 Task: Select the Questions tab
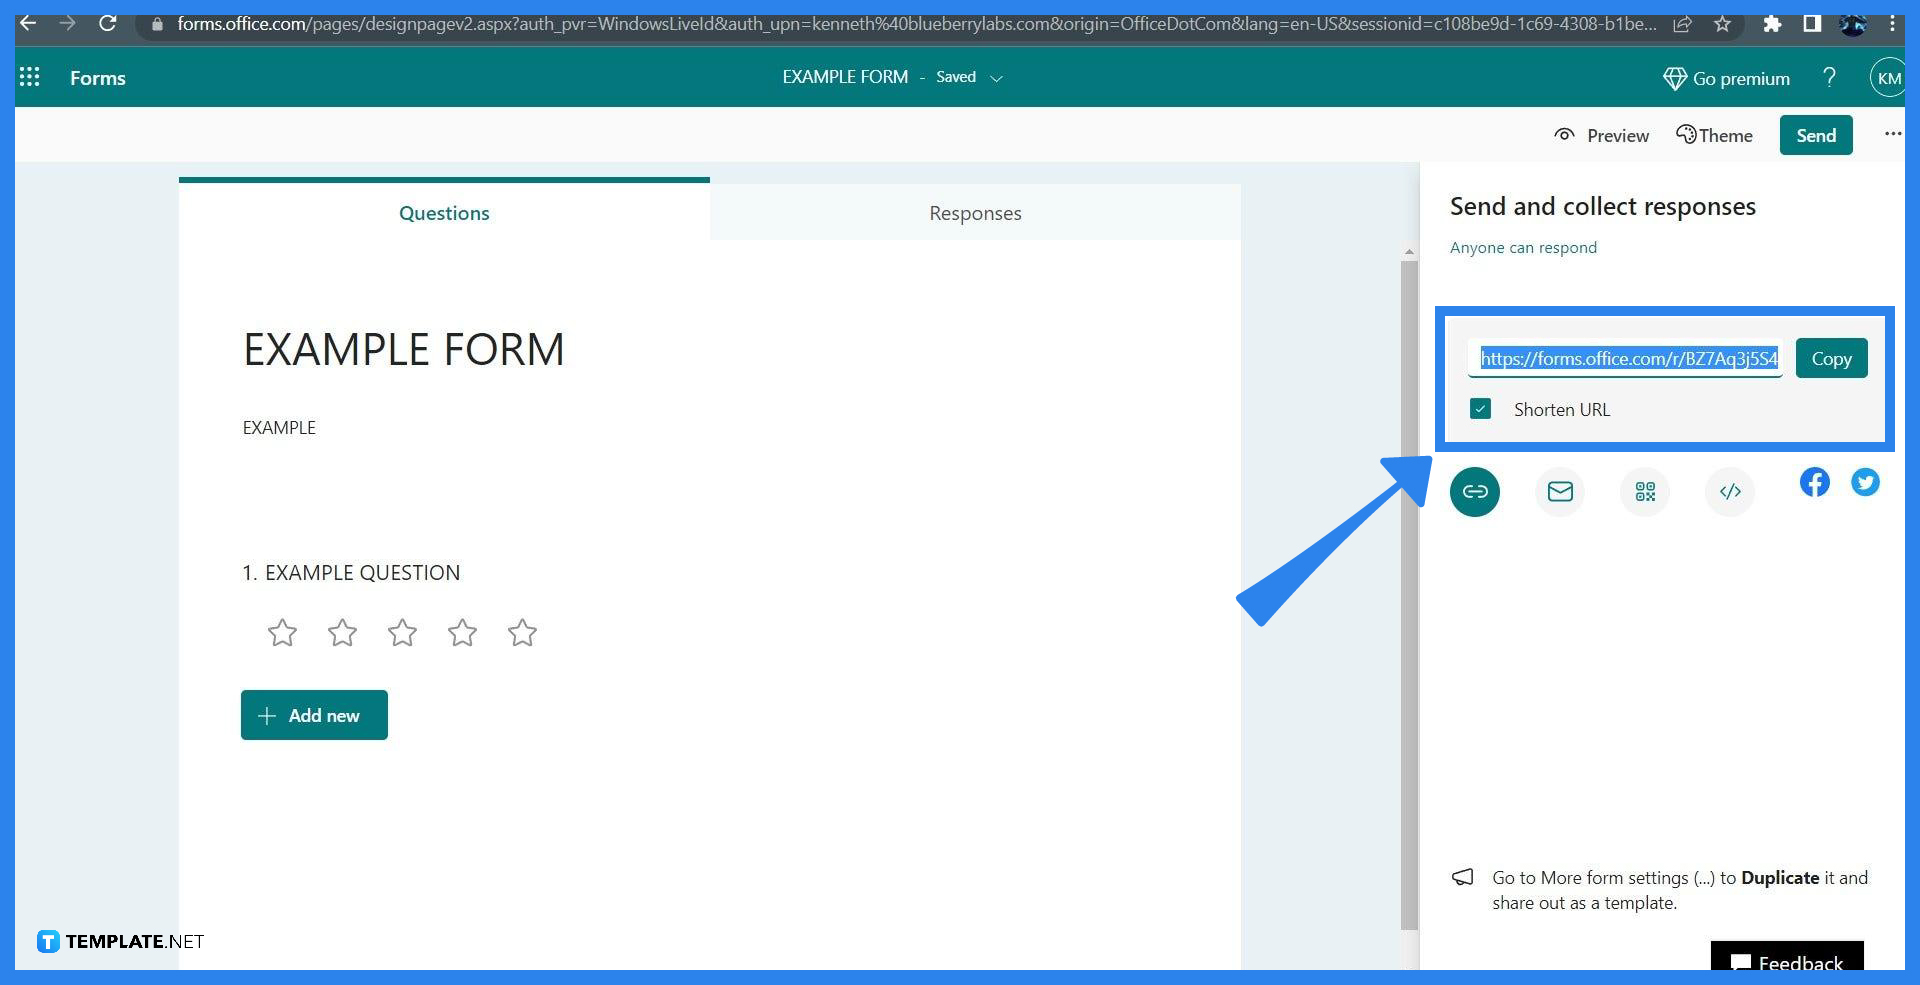pyautogui.click(x=444, y=213)
